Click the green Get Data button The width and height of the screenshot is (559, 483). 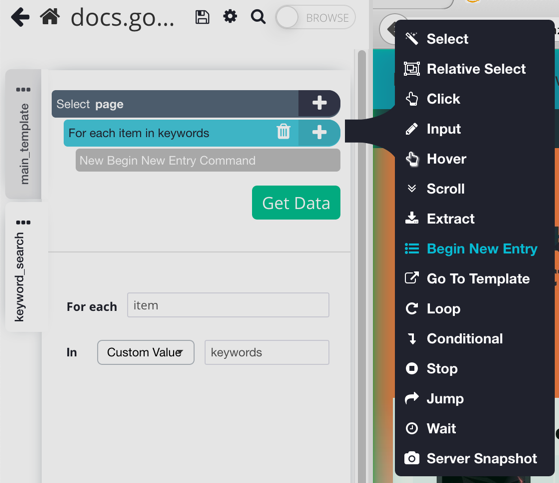296,202
